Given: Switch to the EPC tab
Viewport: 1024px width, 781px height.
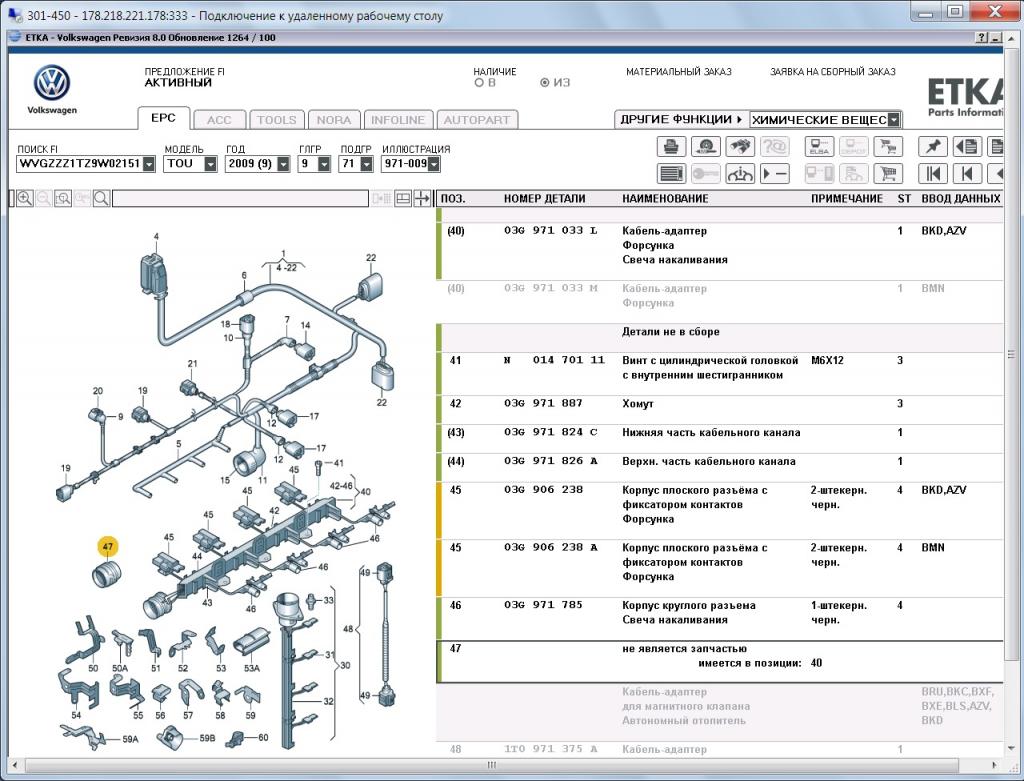Looking at the screenshot, I should coord(163,118).
